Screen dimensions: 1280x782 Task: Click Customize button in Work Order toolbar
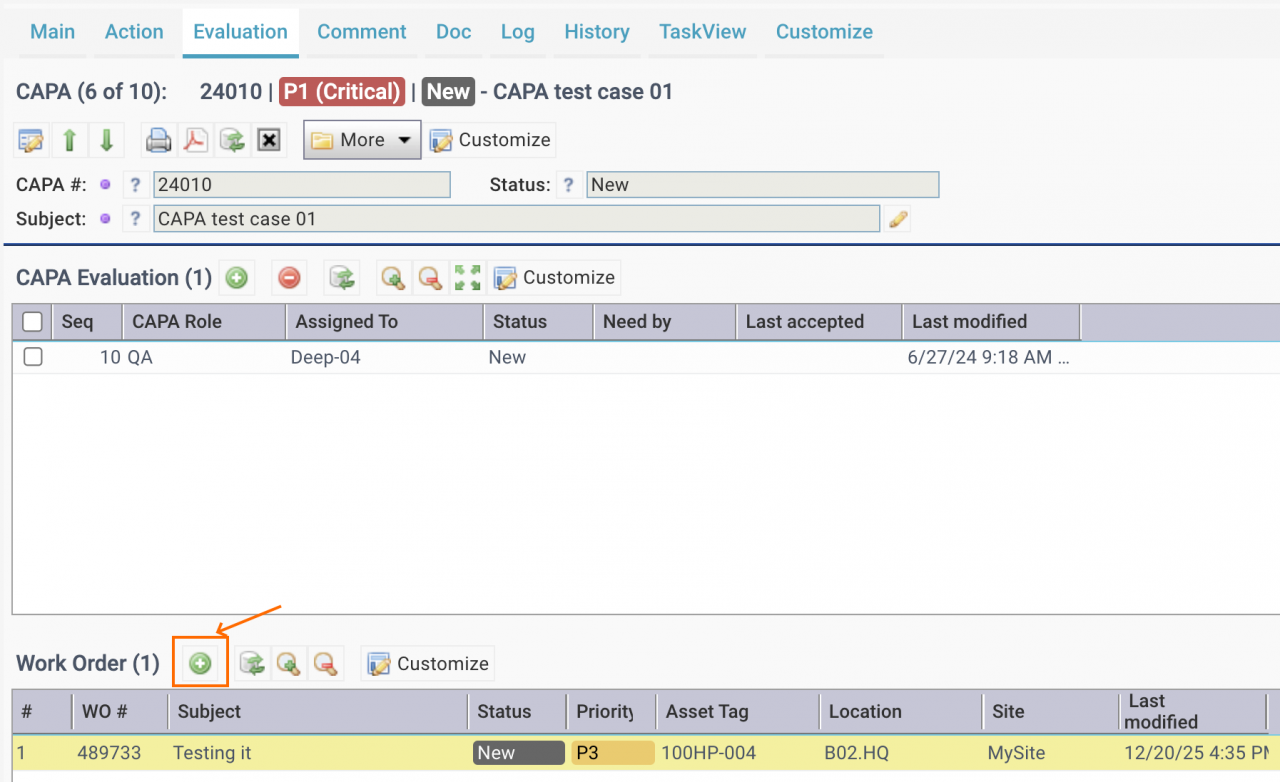(428, 663)
